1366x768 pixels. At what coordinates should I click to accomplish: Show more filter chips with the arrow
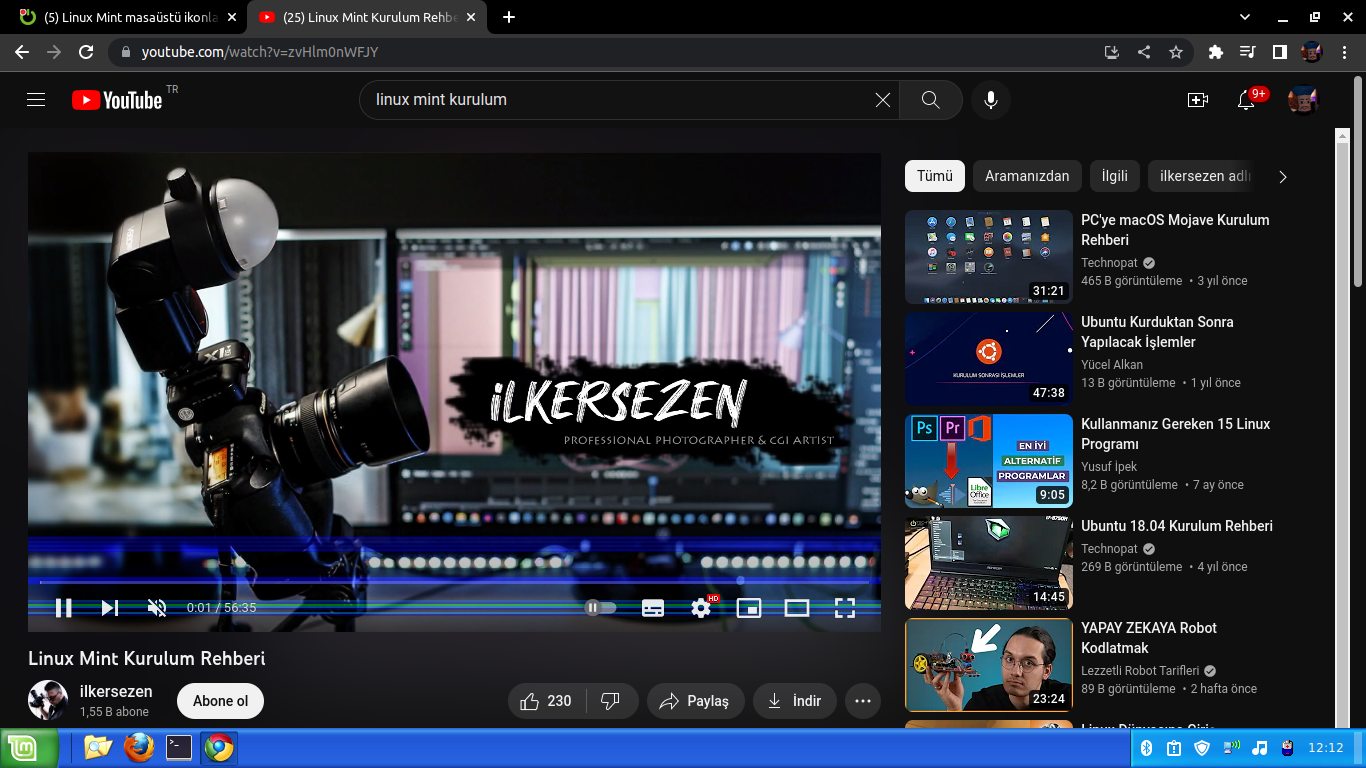(1283, 177)
